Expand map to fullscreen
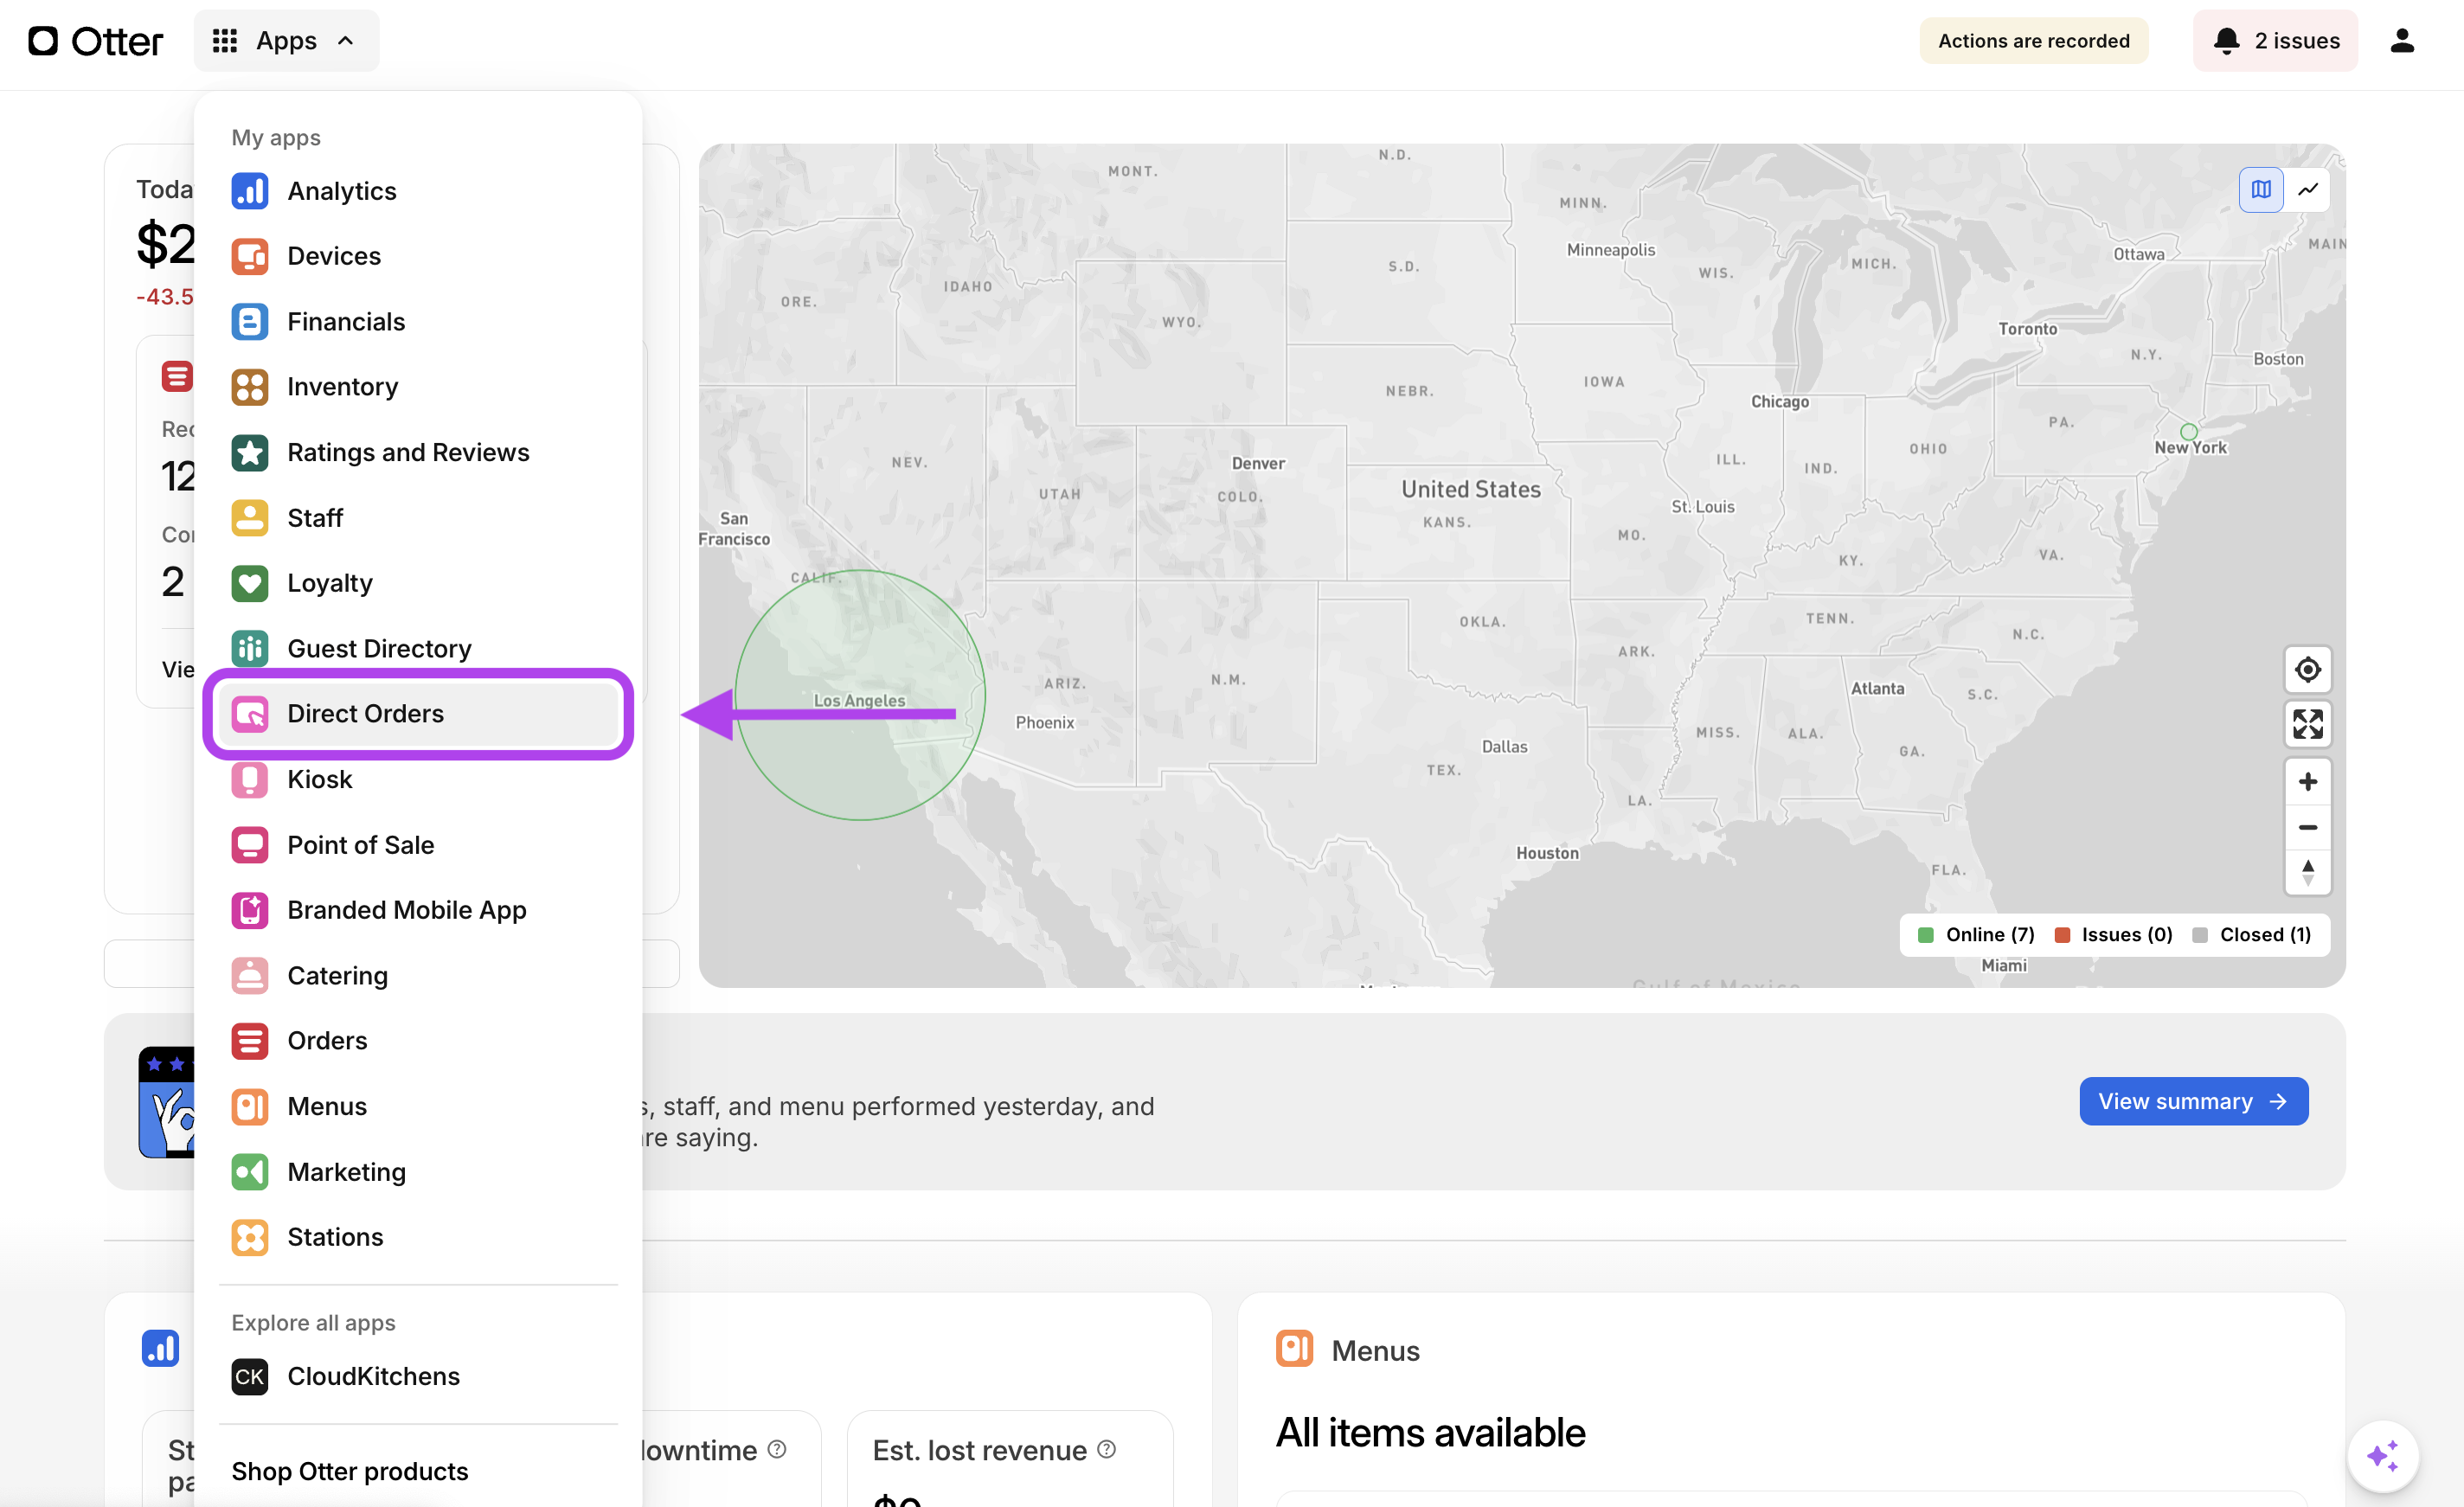 [2307, 724]
